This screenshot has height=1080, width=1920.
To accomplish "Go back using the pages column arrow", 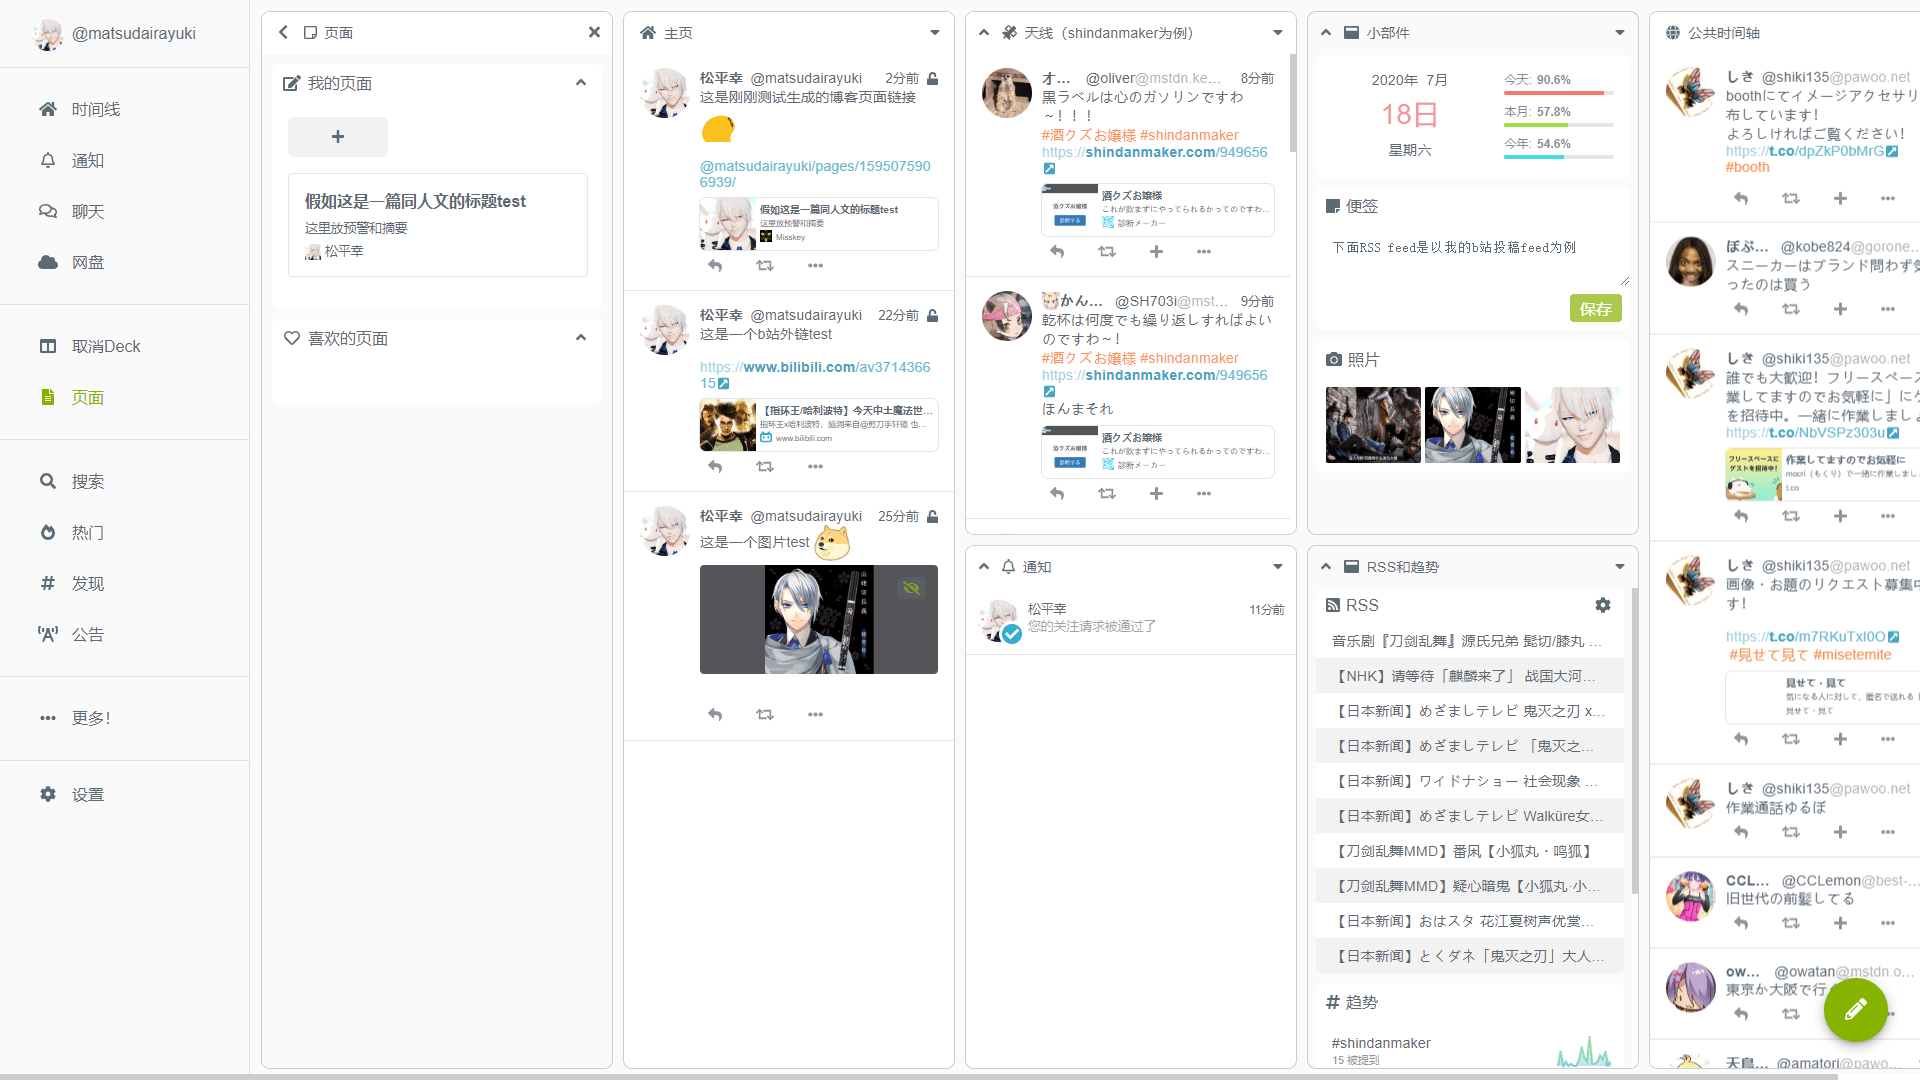I will tap(284, 33).
